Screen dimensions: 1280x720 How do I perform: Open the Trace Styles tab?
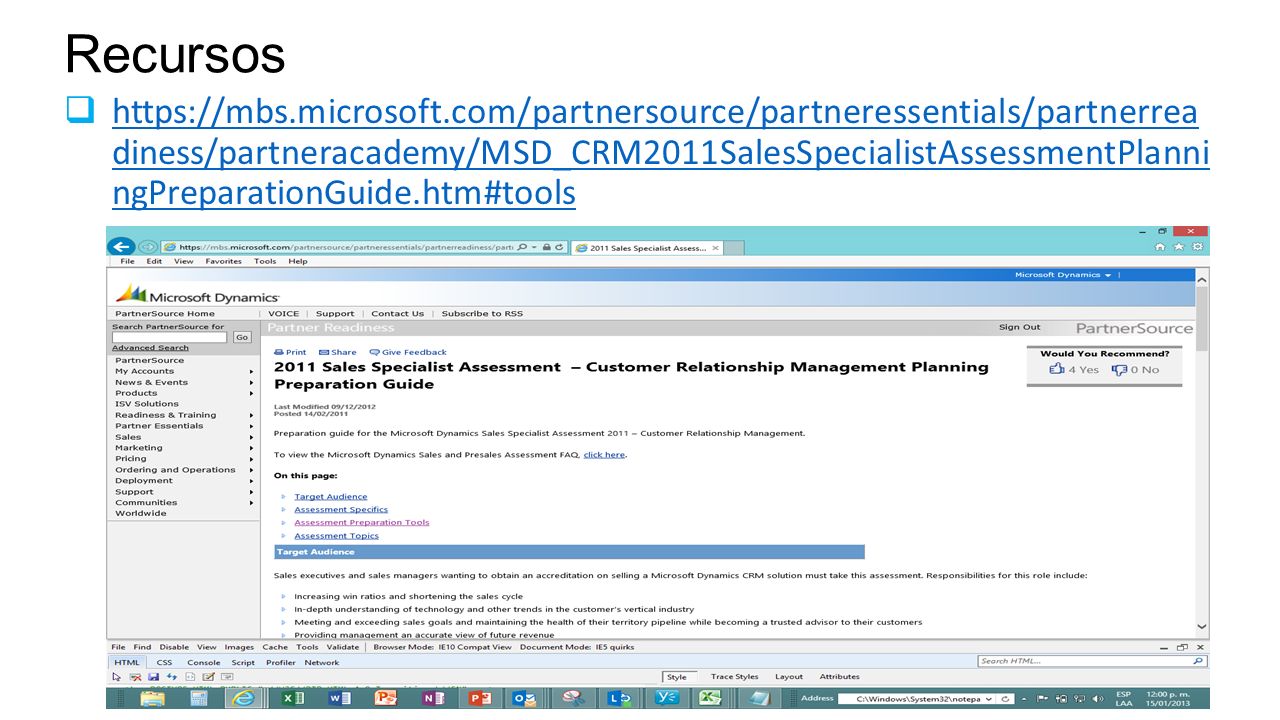pyautogui.click(x=735, y=677)
